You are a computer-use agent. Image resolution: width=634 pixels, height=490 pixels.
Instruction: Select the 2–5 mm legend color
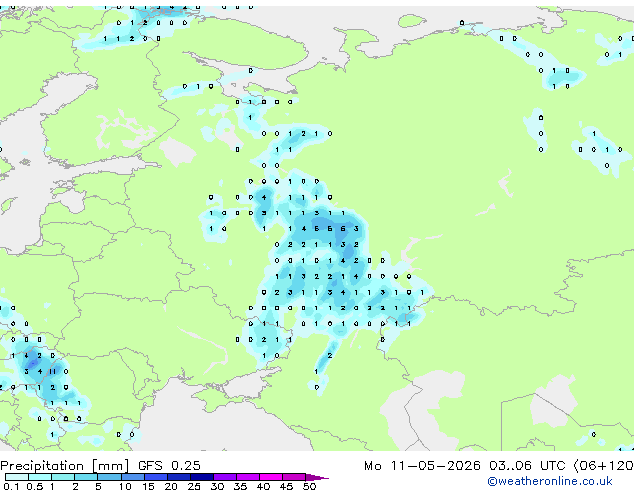click(86, 477)
